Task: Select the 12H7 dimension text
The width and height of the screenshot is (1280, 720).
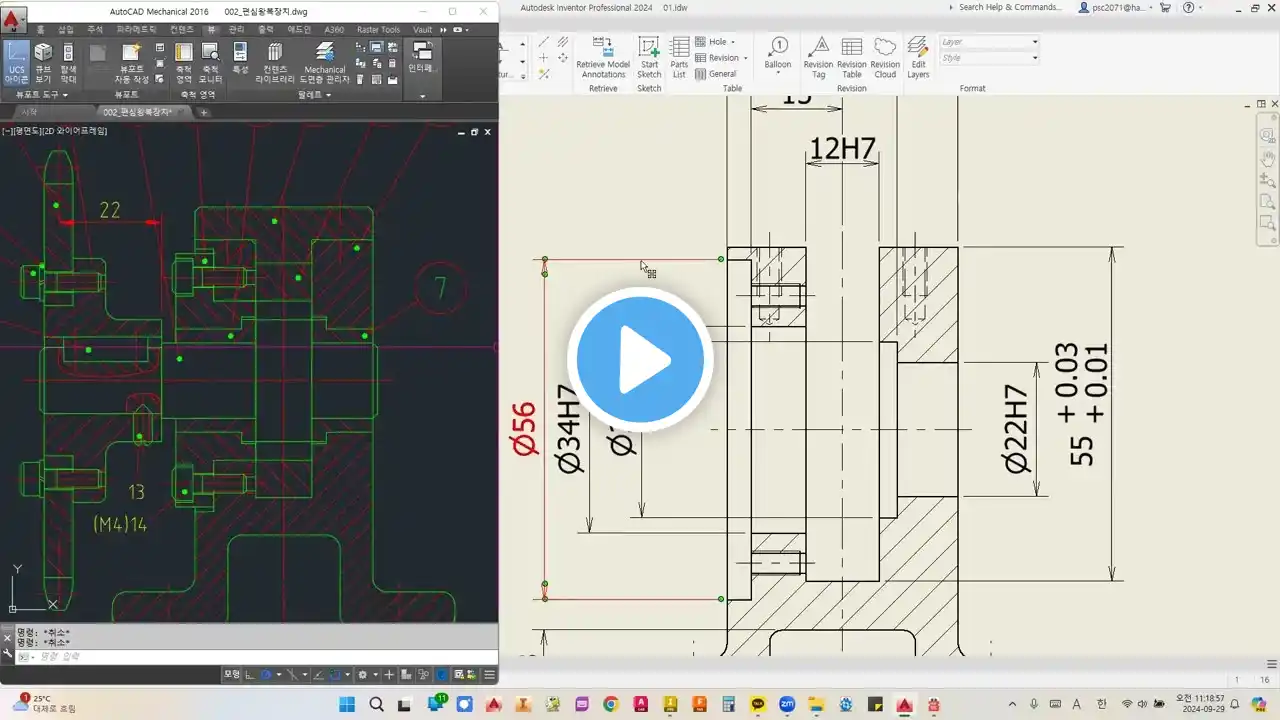Action: 841,149
